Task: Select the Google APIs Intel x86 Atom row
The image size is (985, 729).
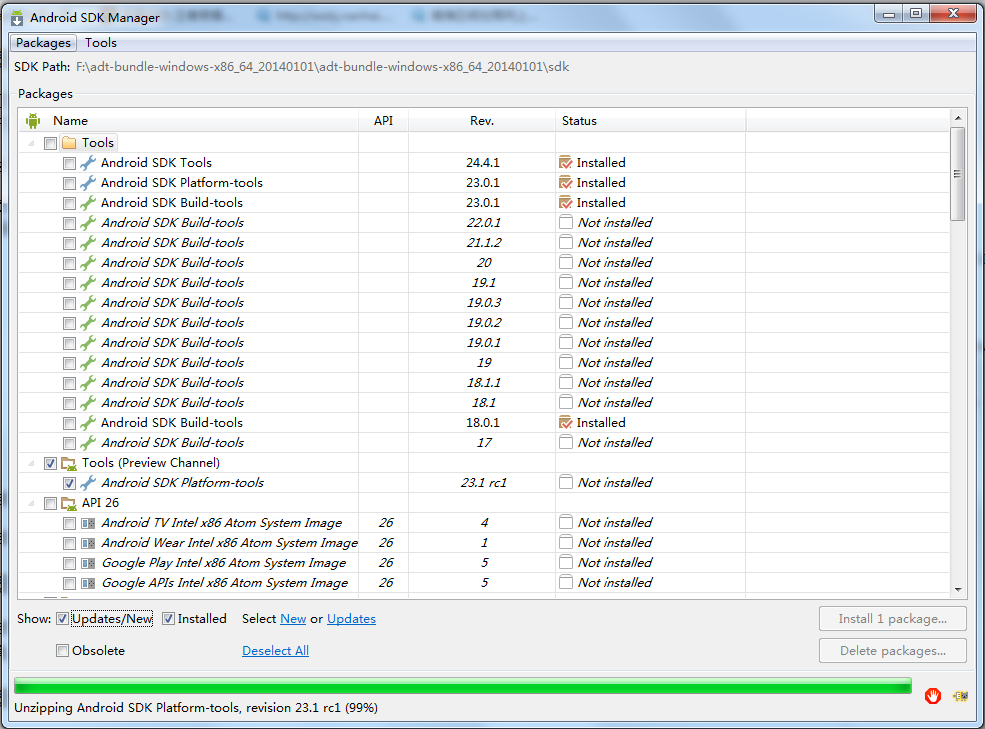Action: pyautogui.click(x=484, y=583)
